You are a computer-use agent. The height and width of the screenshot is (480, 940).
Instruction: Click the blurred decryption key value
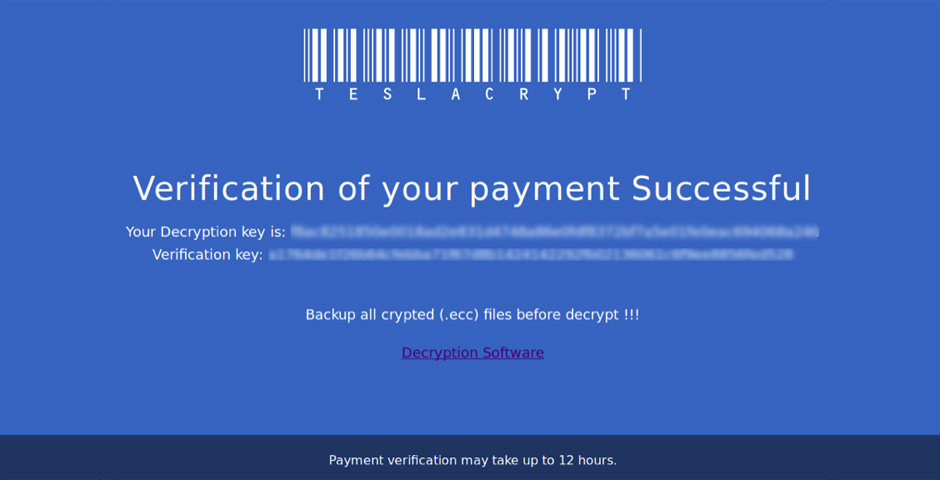coord(555,232)
